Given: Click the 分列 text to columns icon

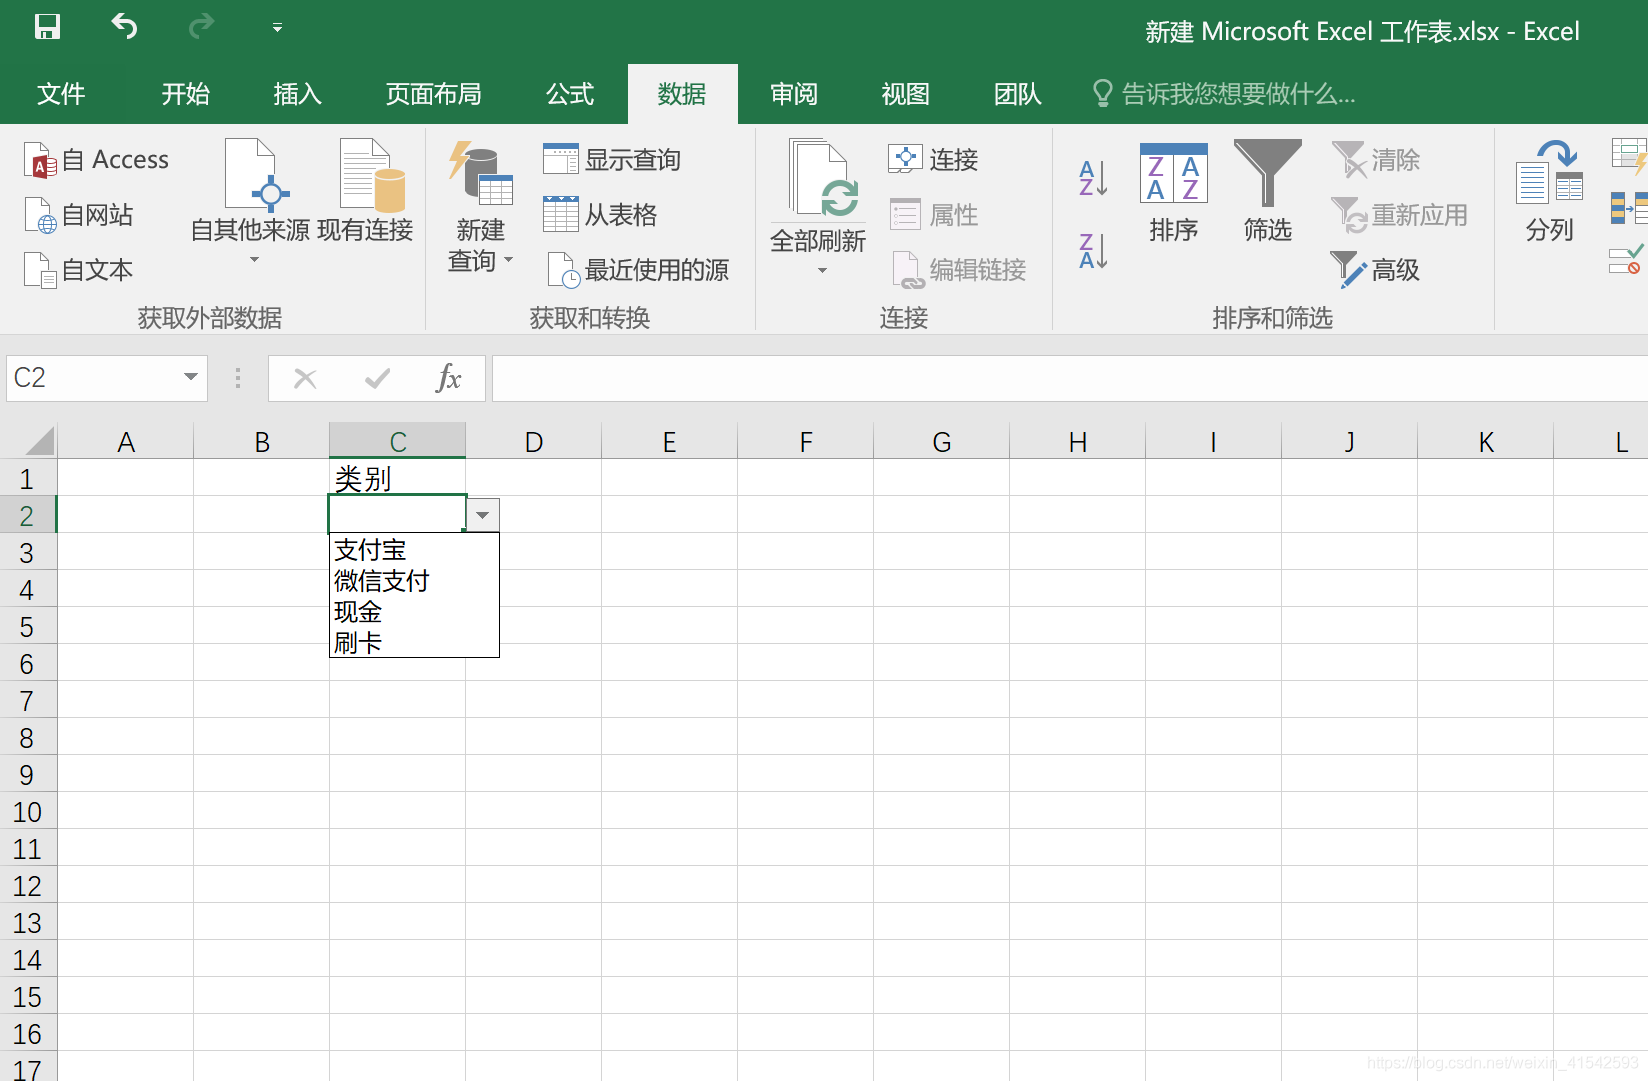Looking at the screenshot, I should [1549, 192].
